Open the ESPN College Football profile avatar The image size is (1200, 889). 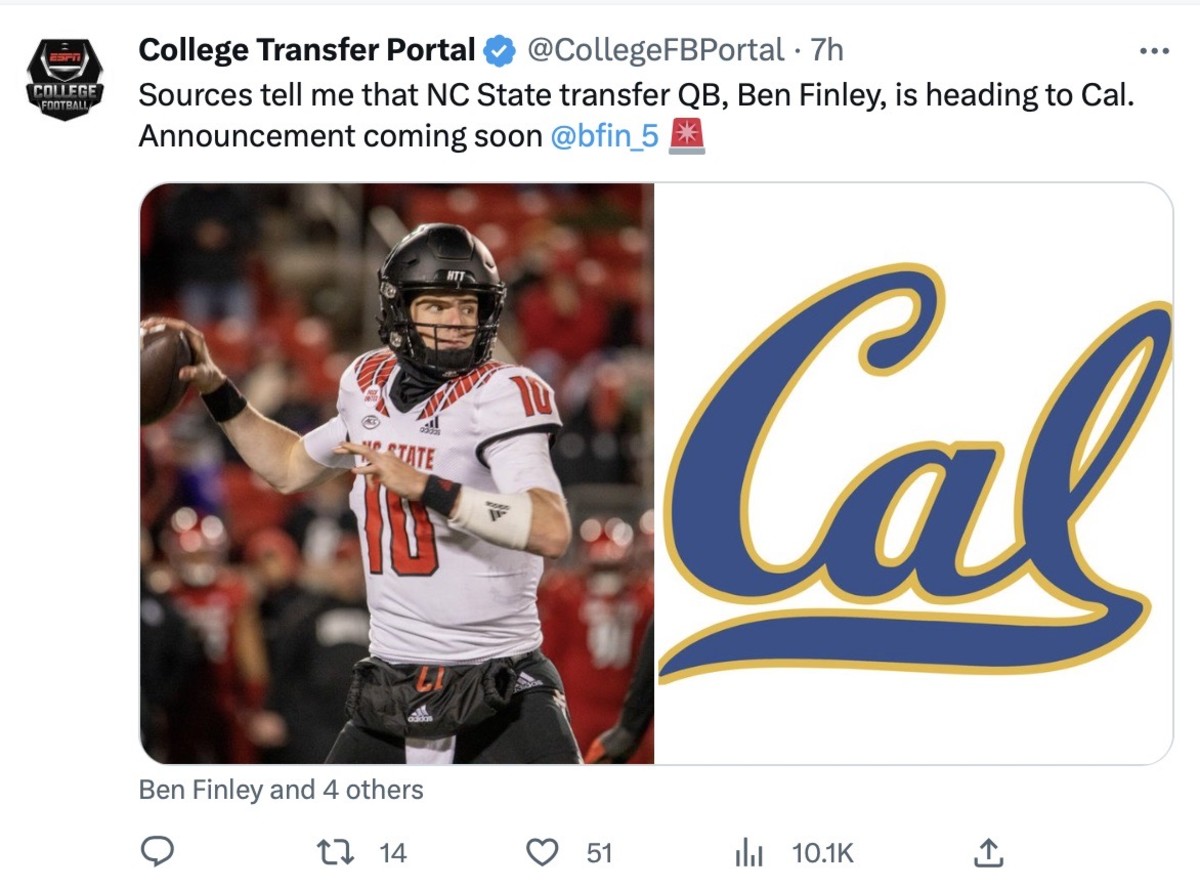tap(65, 79)
